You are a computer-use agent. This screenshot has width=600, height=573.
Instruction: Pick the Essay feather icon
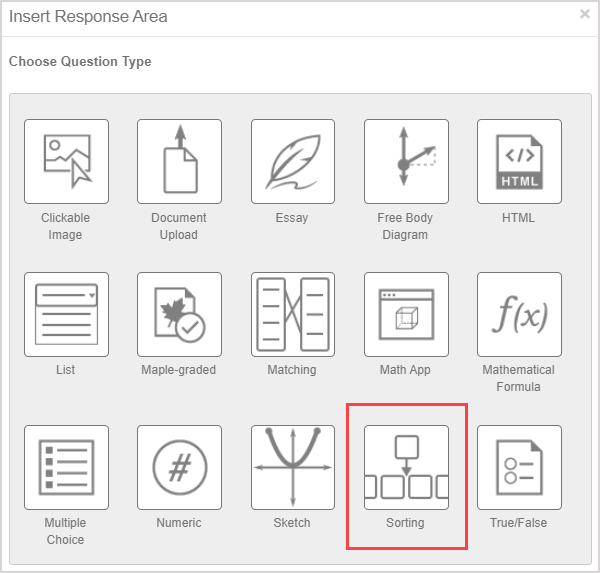pos(292,162)
